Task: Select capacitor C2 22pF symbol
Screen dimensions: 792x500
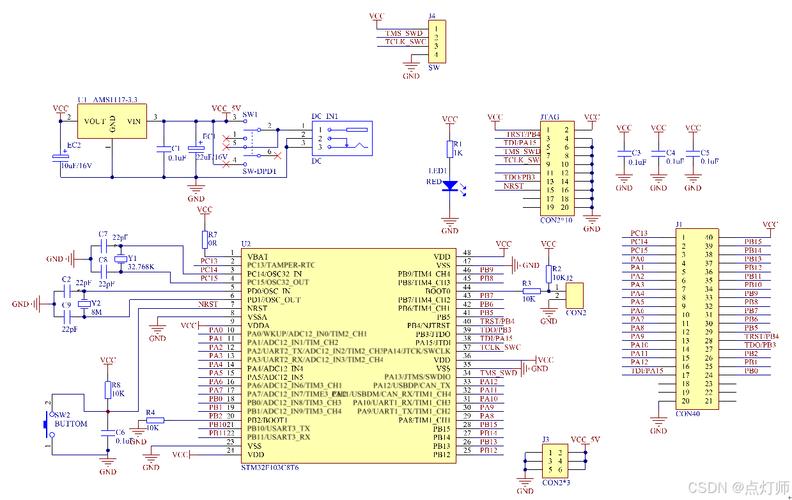Action: pyautogui.click(x=68, y=291)
